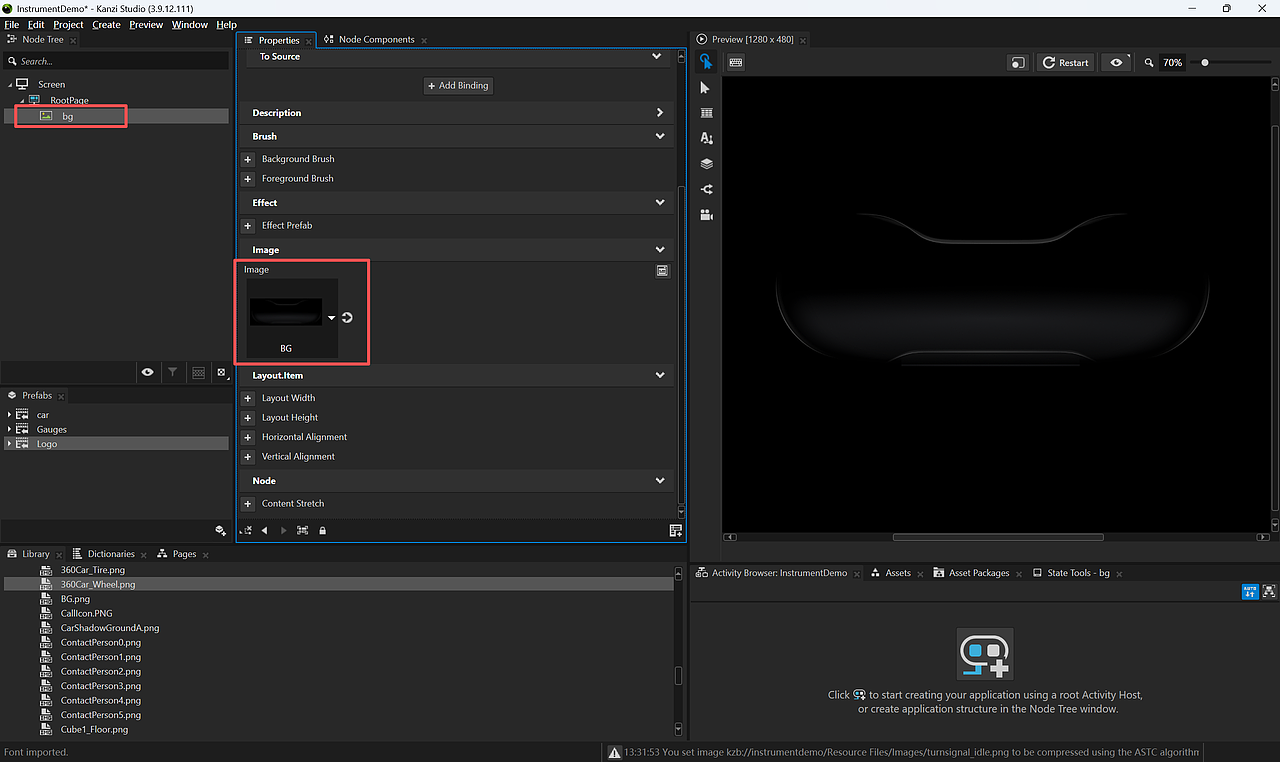Viewport: 1280px width, 762px height.
Task: Collapse the Node section
Action: 660,480
